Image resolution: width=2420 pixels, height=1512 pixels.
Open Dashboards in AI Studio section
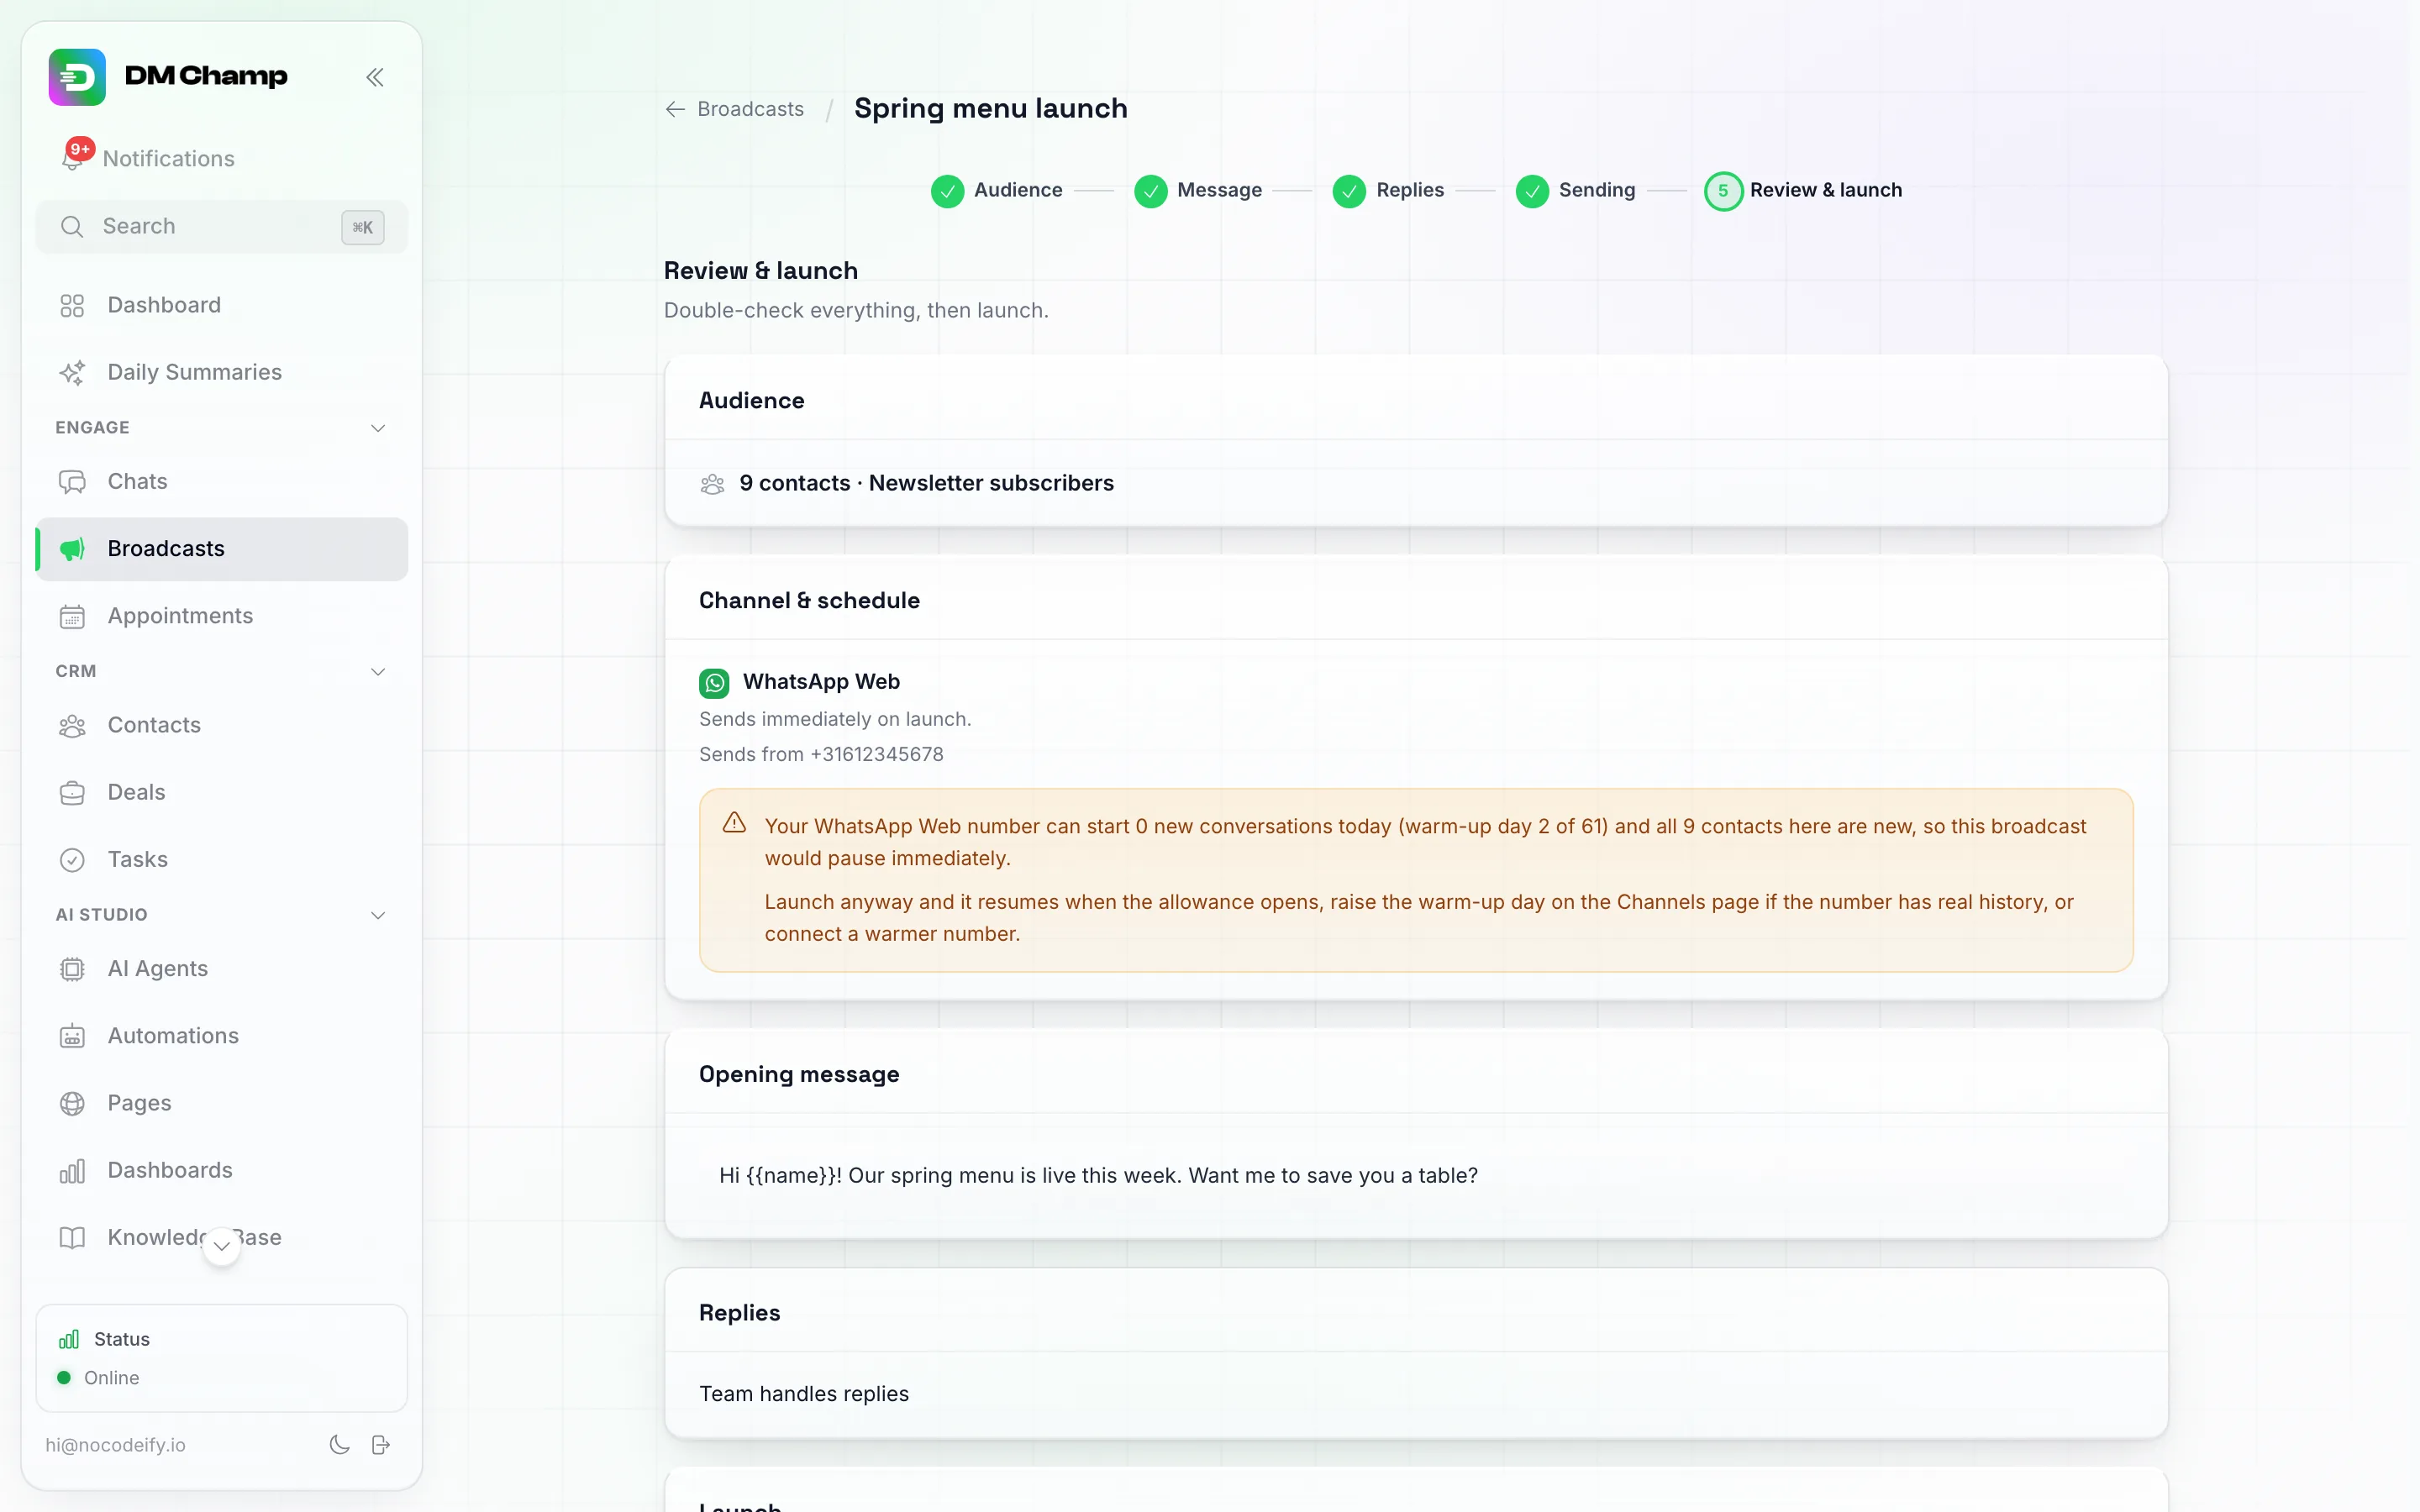pyautogui.click(x=222, y=1170)
